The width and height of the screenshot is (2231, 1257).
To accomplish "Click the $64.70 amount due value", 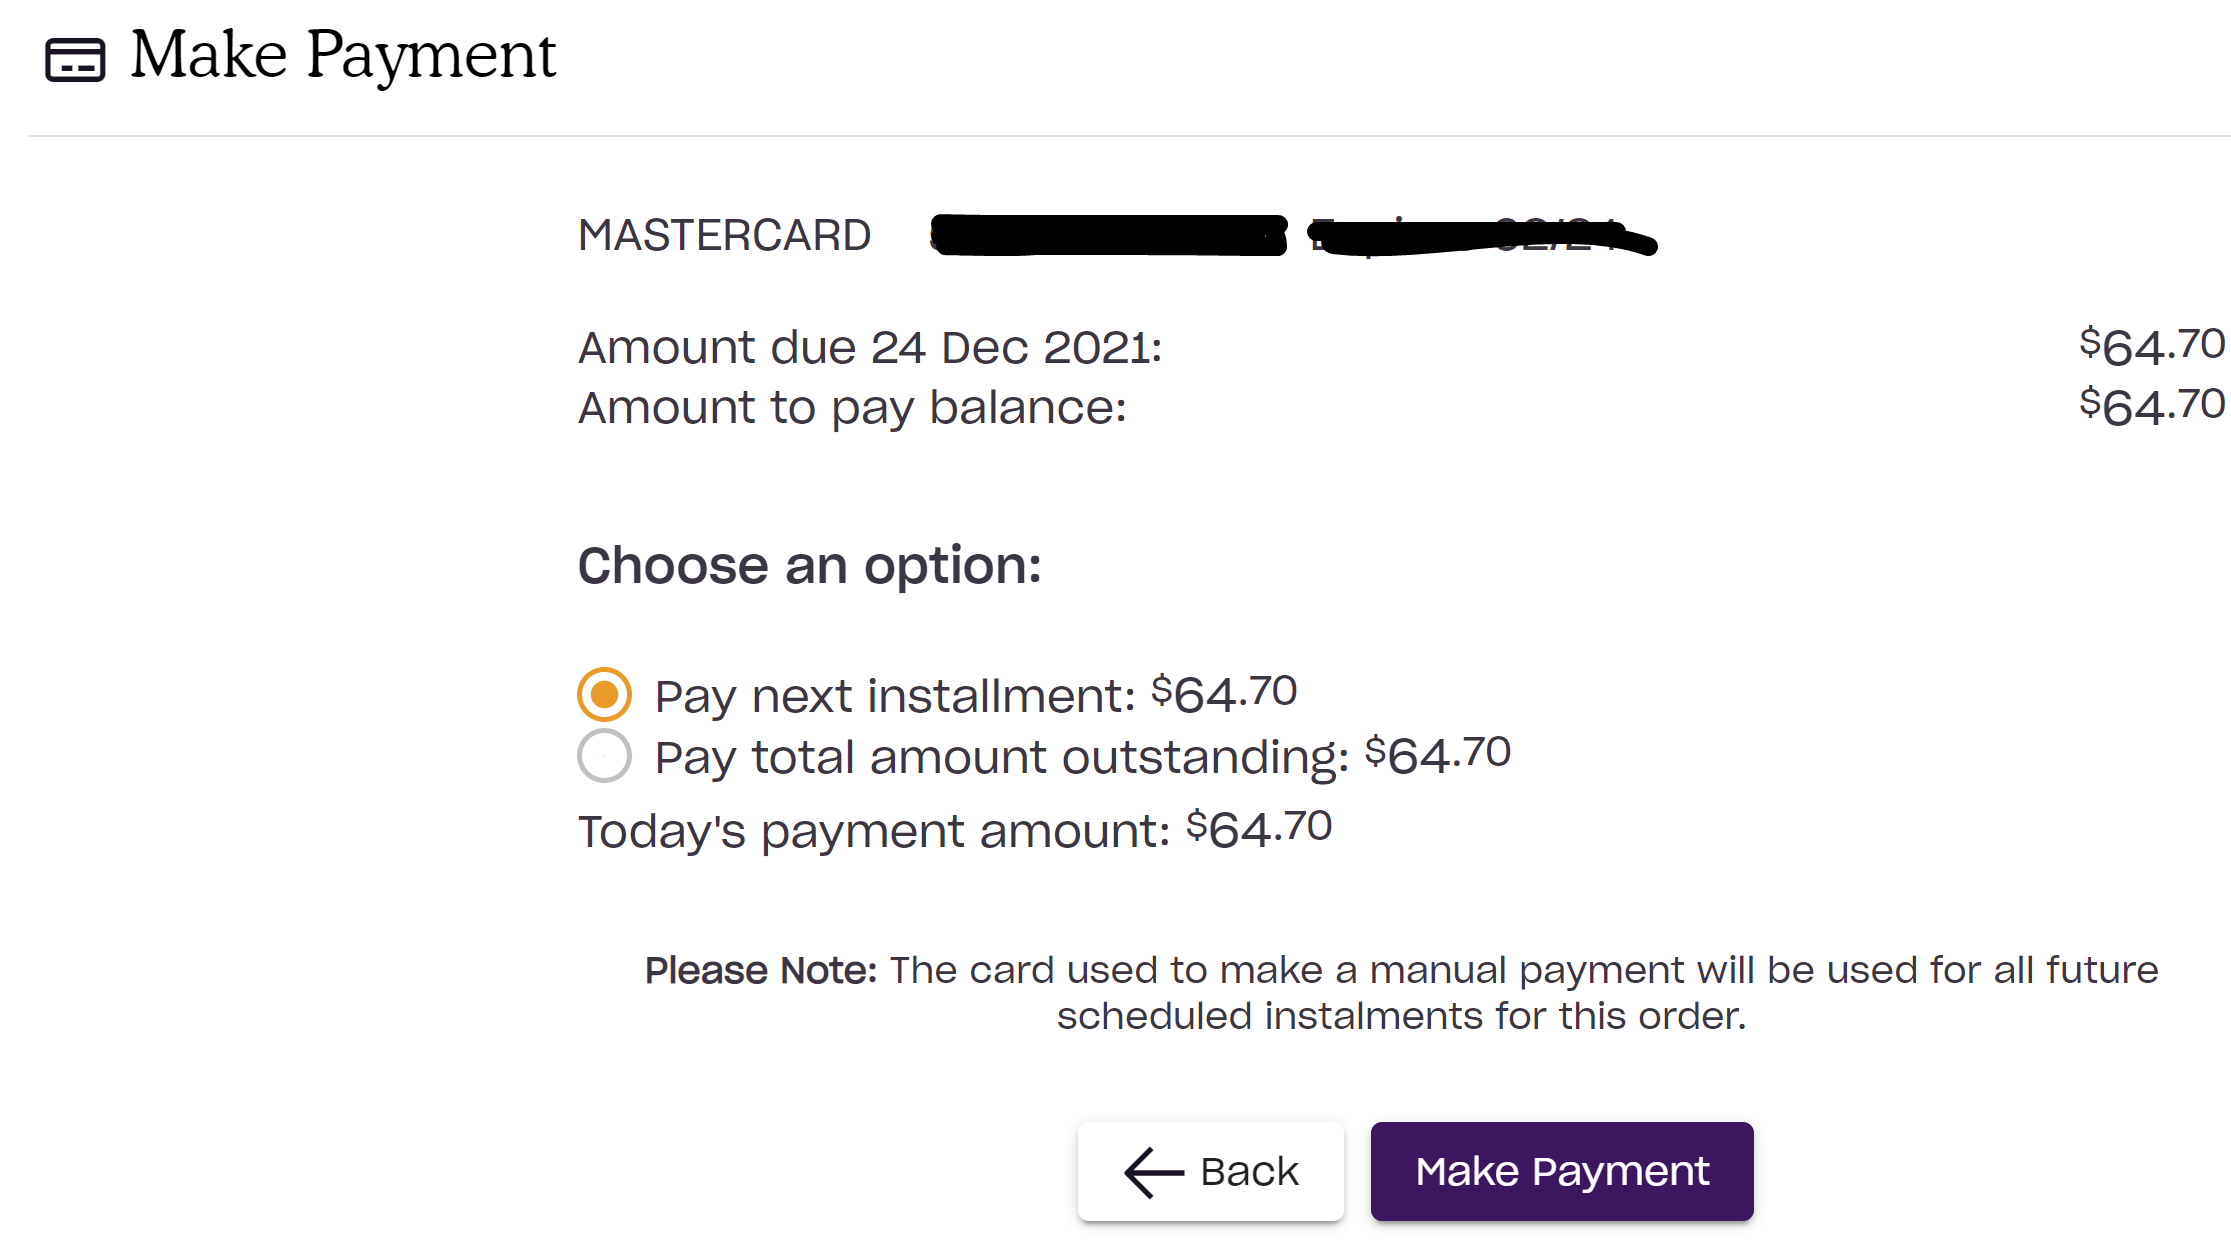I will pos(2152,346).
